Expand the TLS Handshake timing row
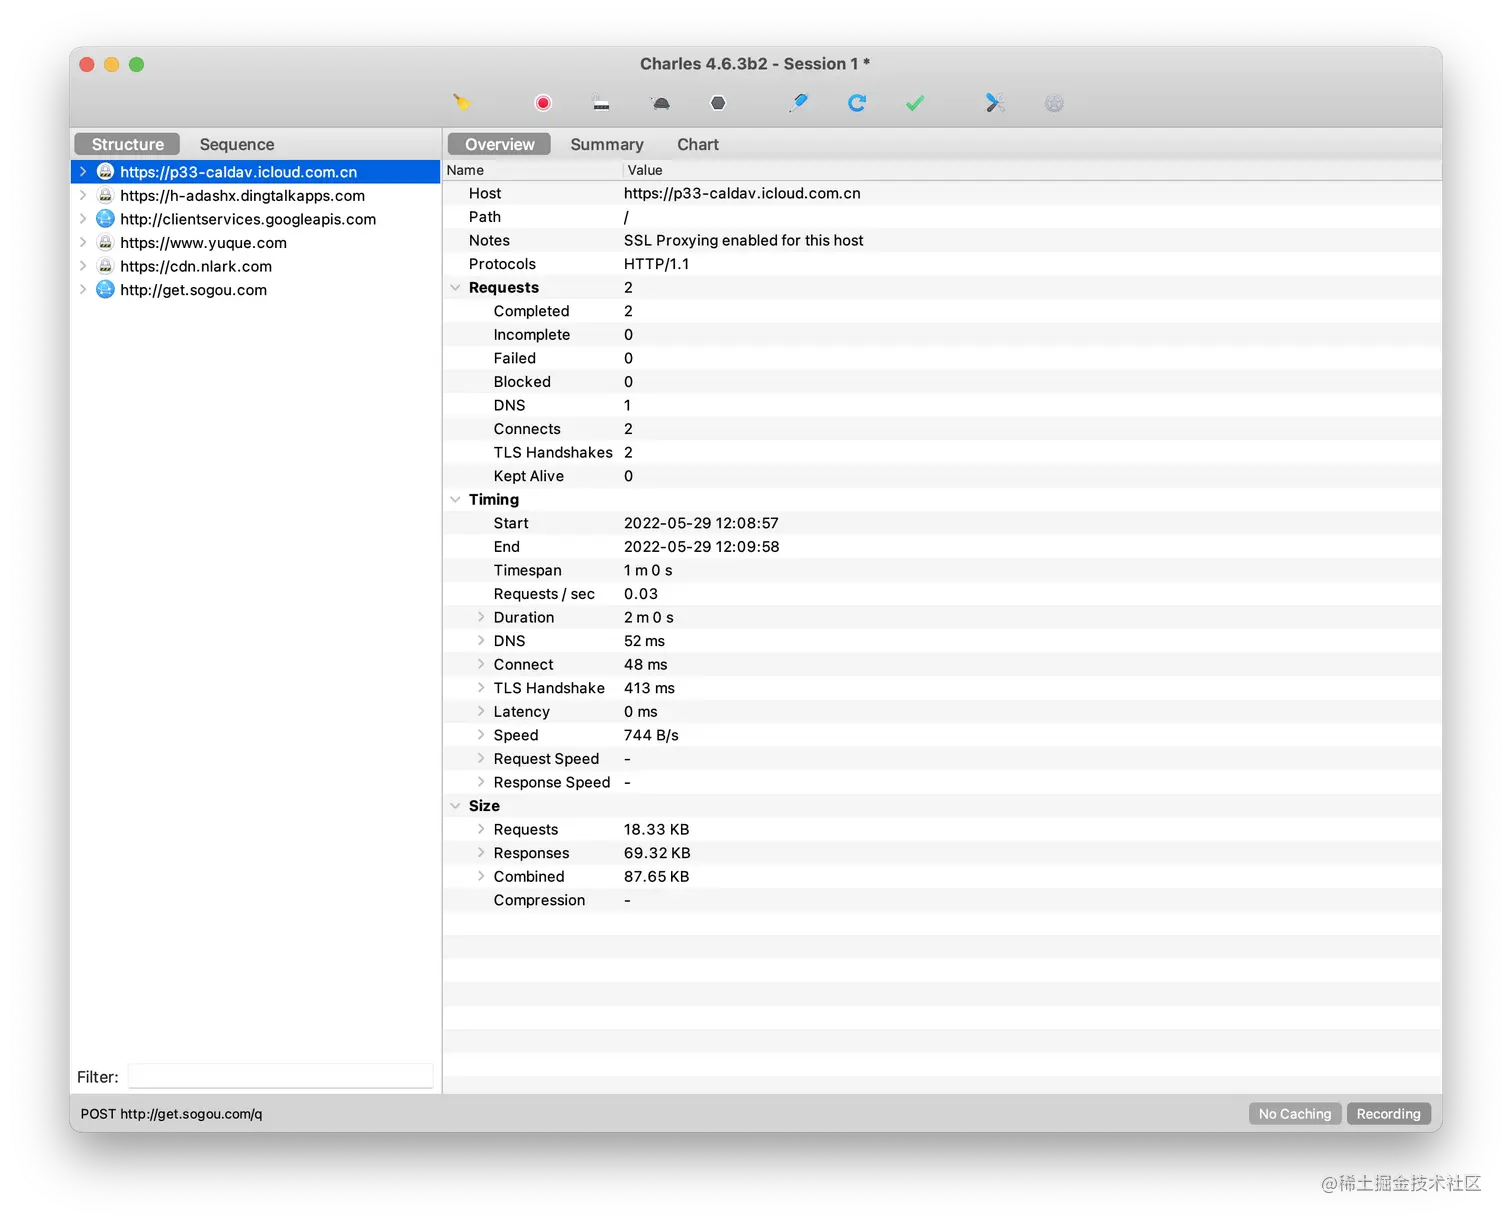The width and height of the screenshot is (1512, 1224). pyautogui.click(x=481, y=688)
